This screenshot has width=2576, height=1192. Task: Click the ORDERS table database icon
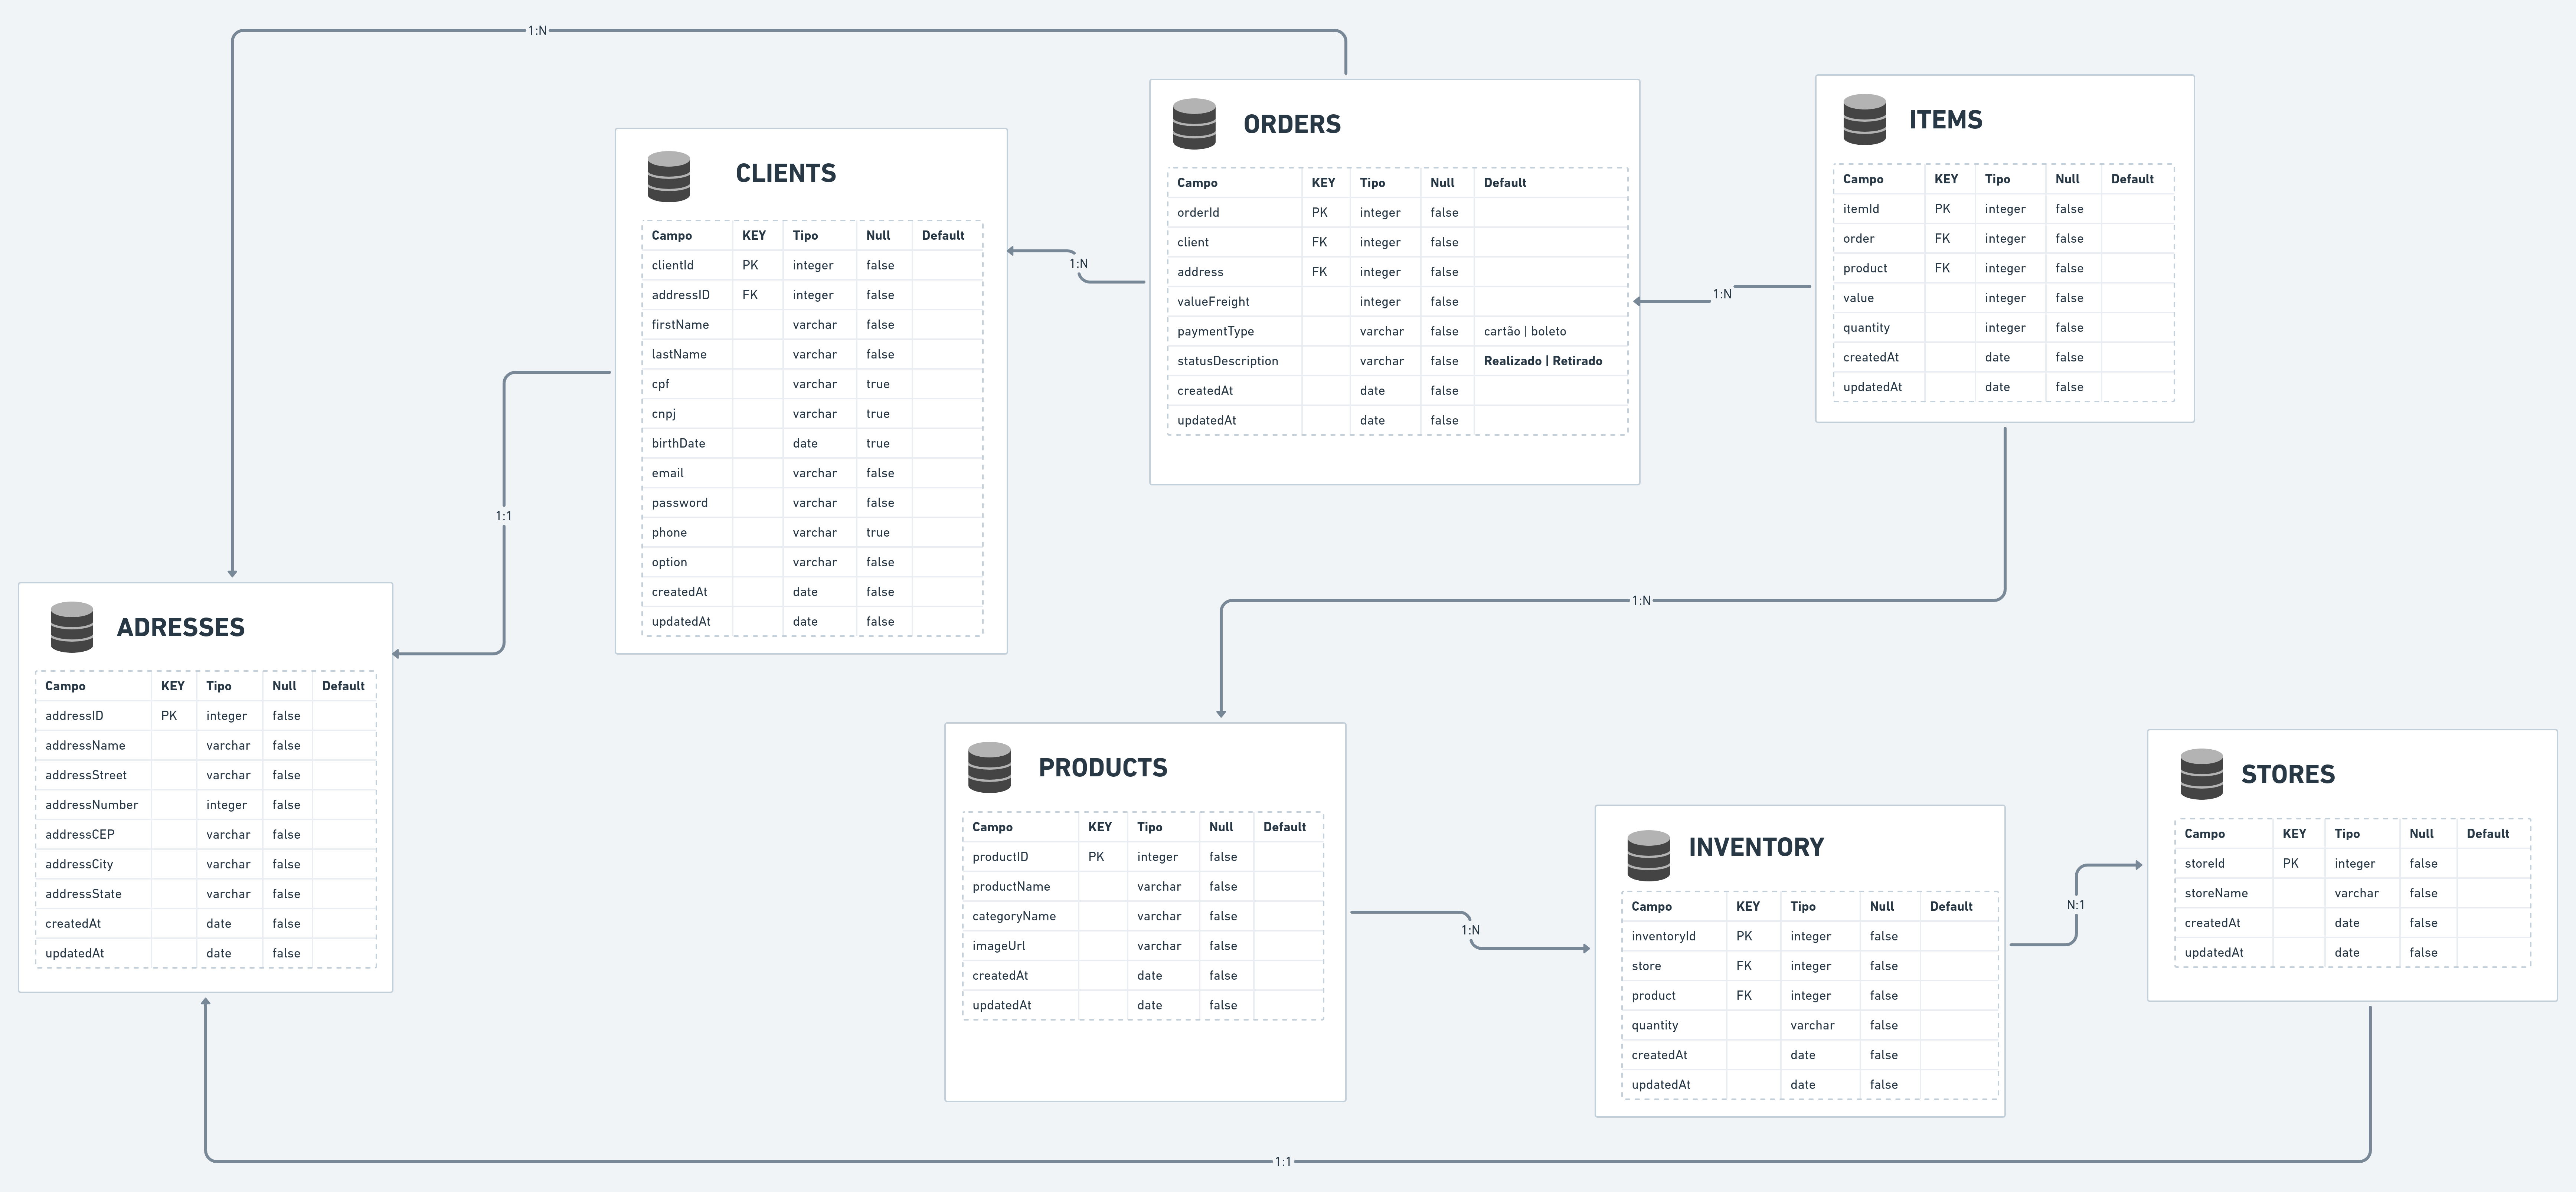tap(1194, 124)
